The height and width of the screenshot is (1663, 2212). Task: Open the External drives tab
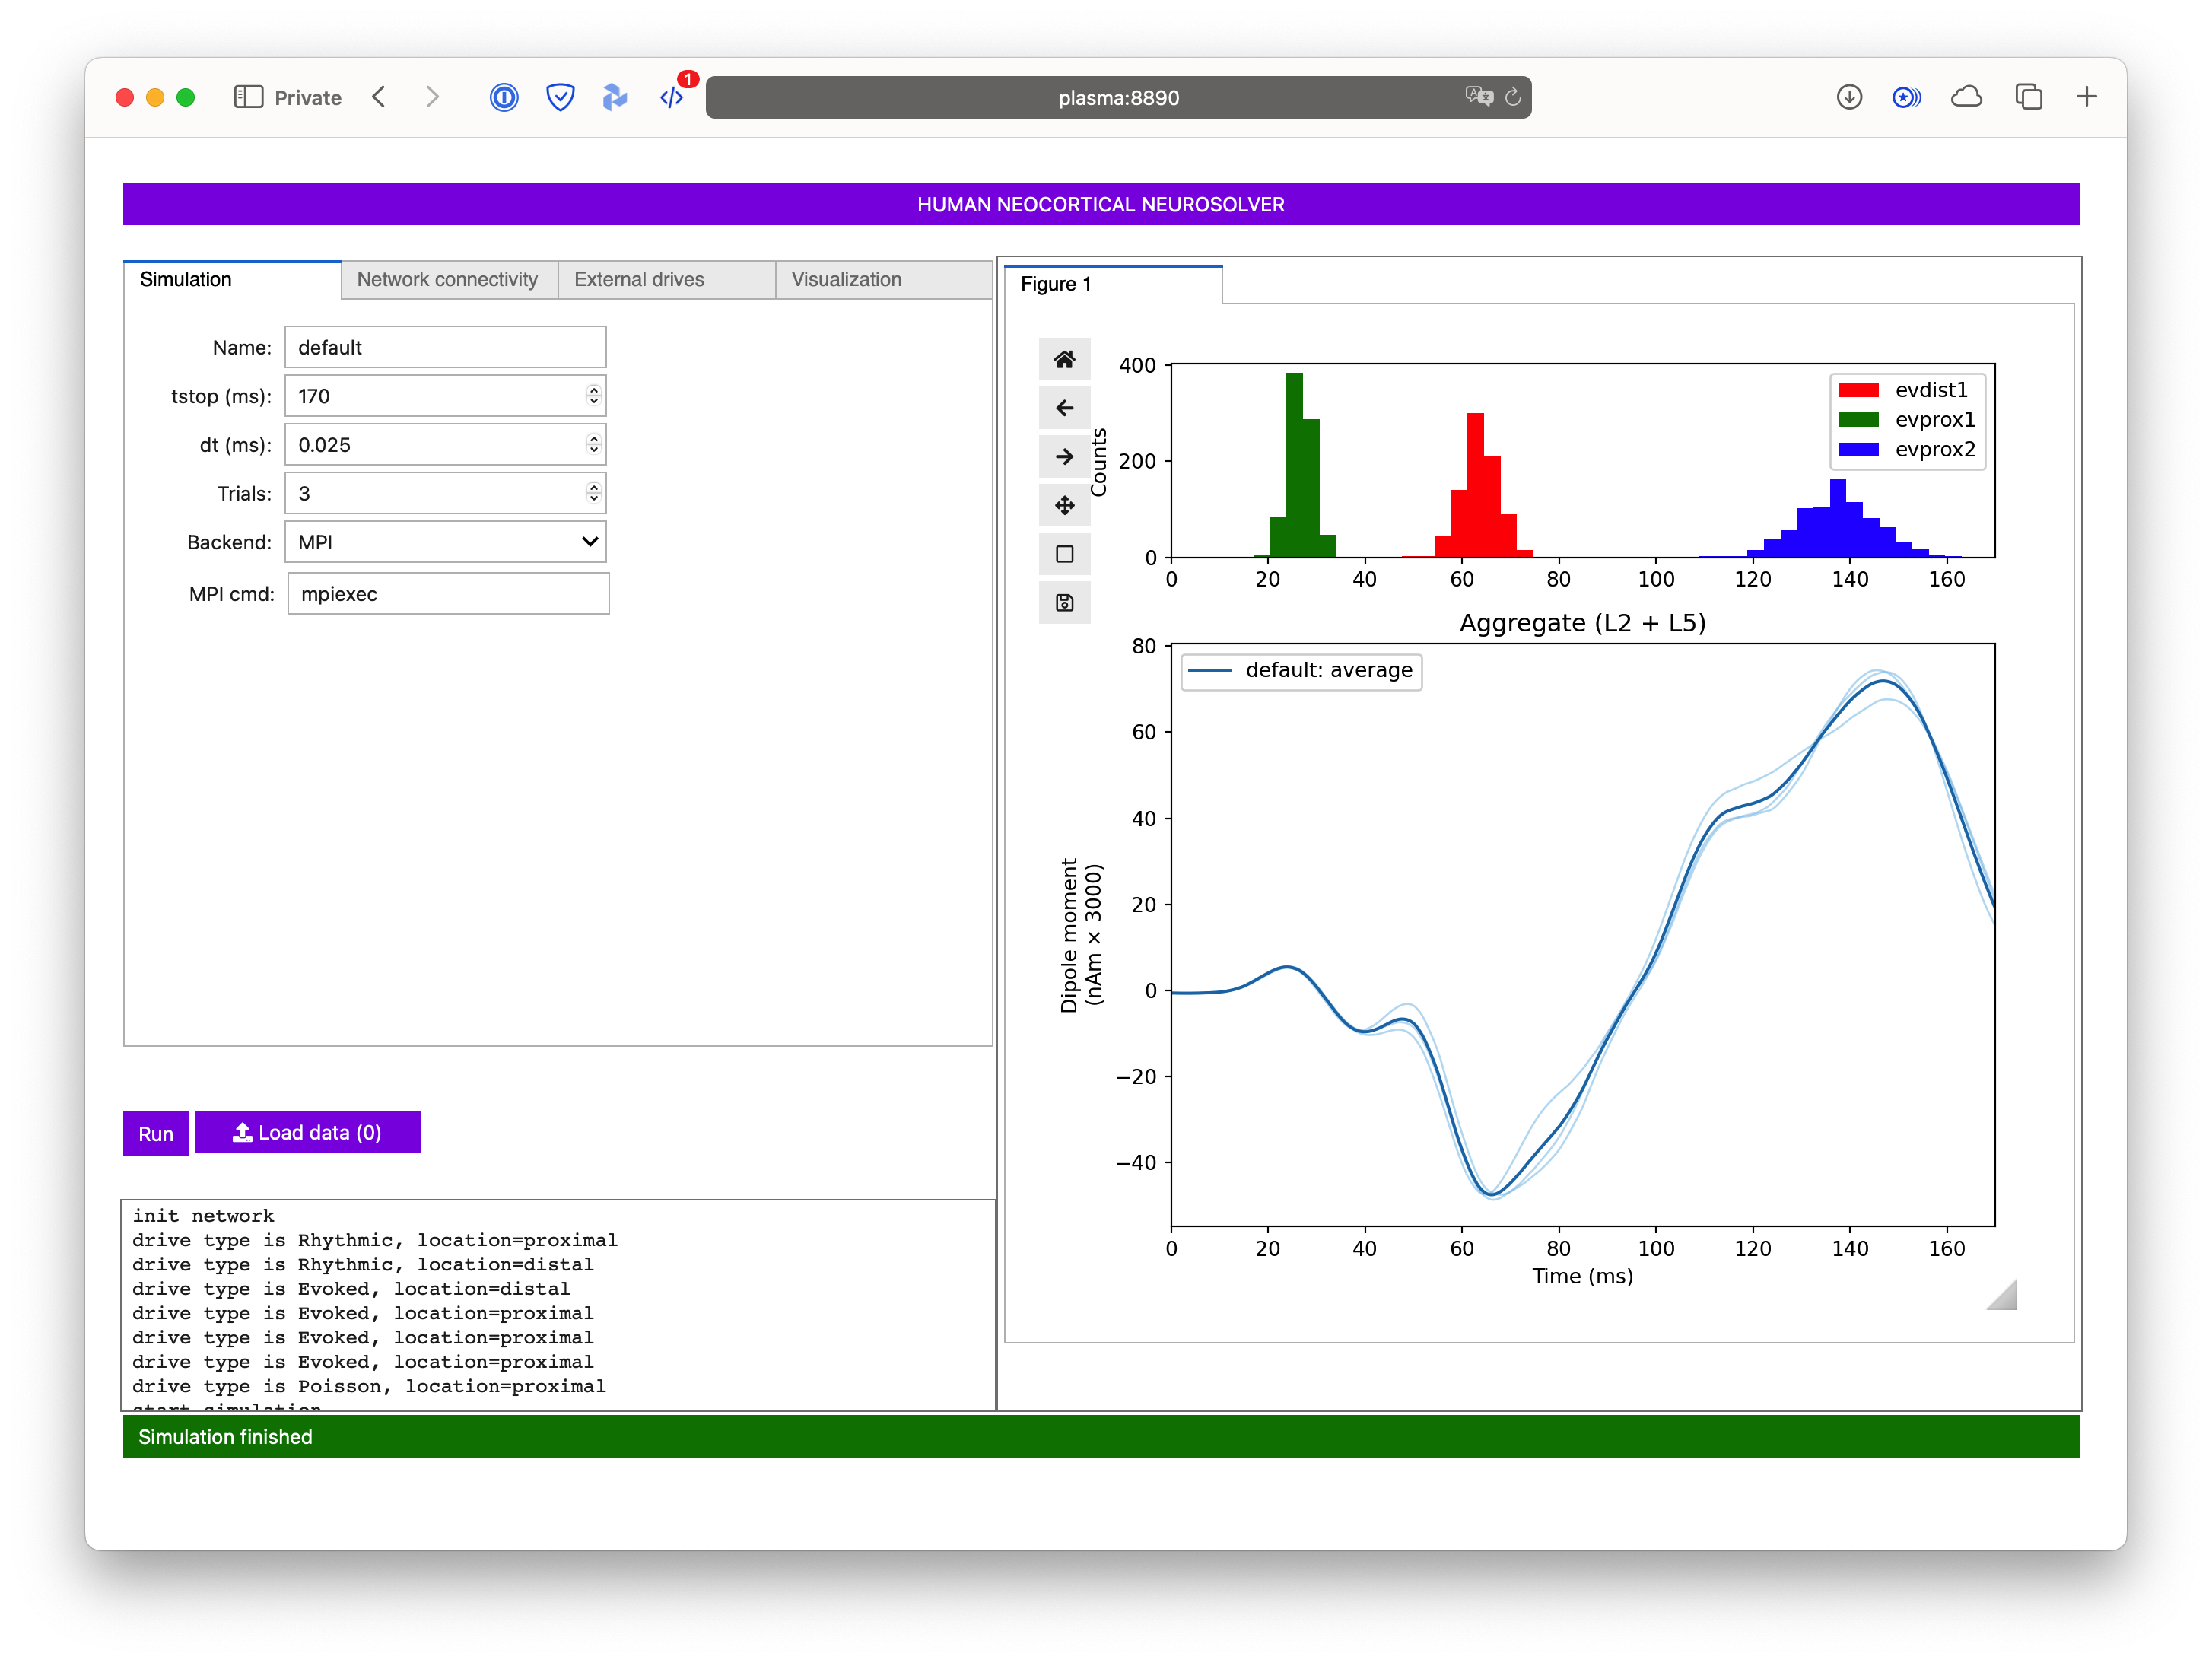pos(666,280)
